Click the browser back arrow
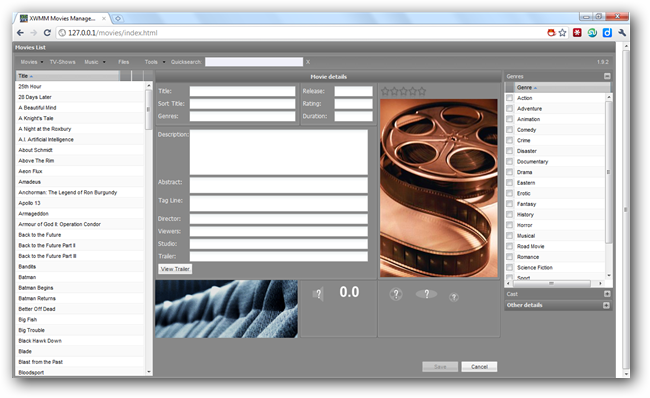The image size is (650, 398). pyautogui.click(x=20, y=33)
